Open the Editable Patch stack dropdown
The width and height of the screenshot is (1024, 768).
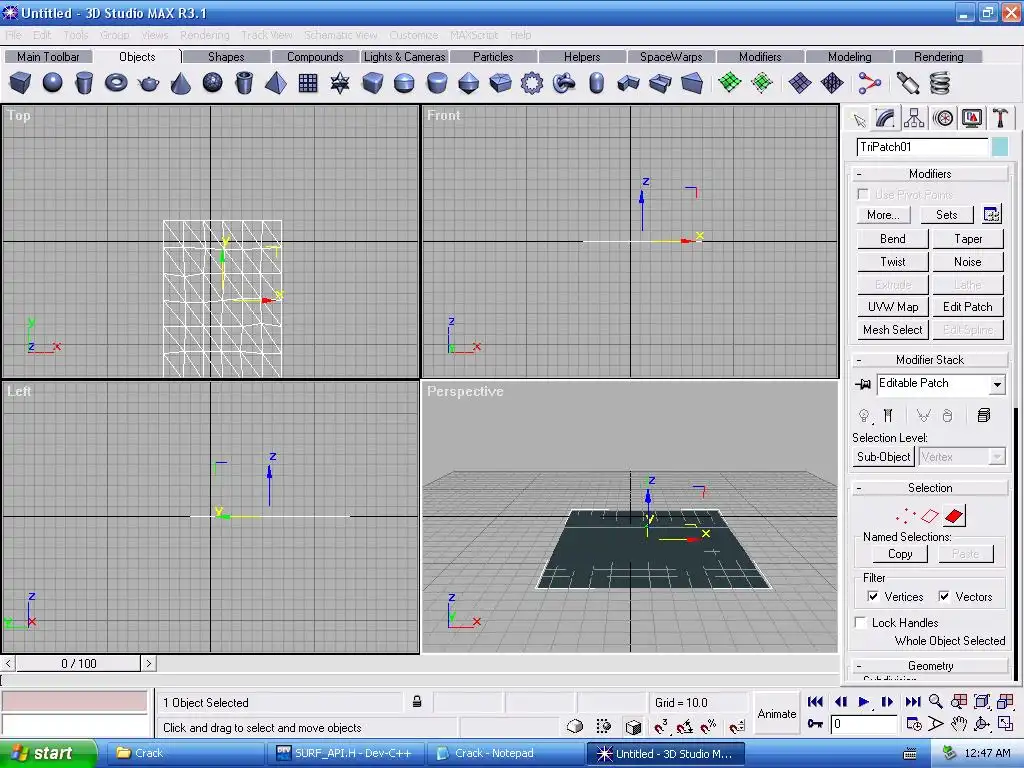997,385
